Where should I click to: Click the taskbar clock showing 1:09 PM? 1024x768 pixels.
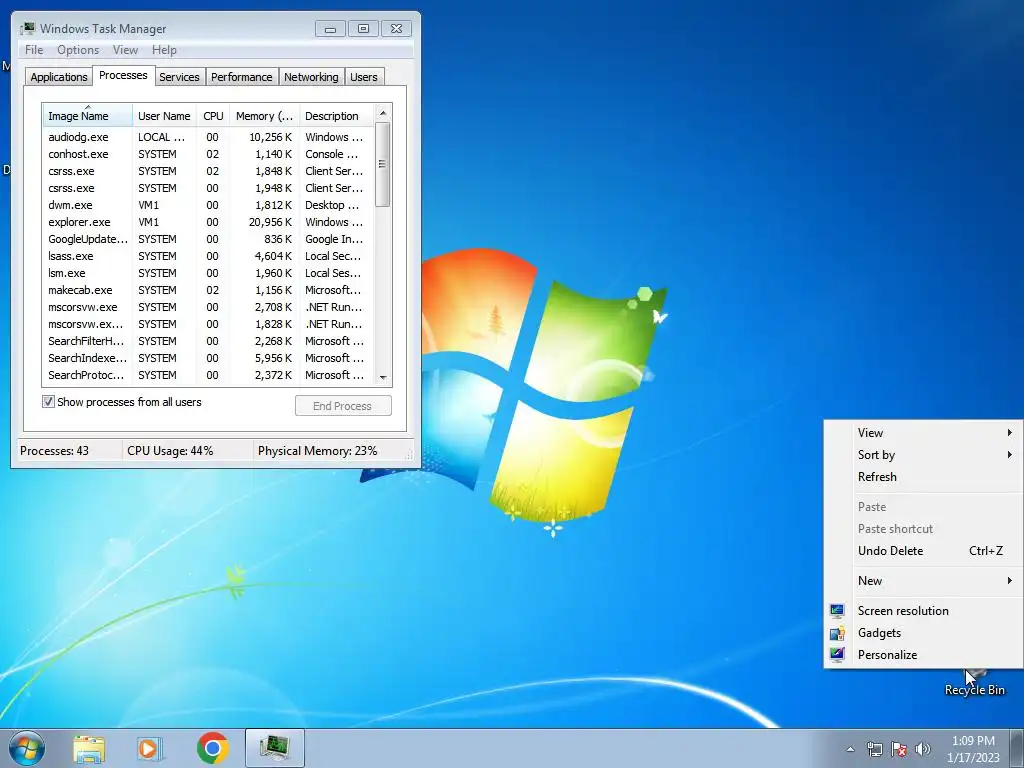(973, 749)
